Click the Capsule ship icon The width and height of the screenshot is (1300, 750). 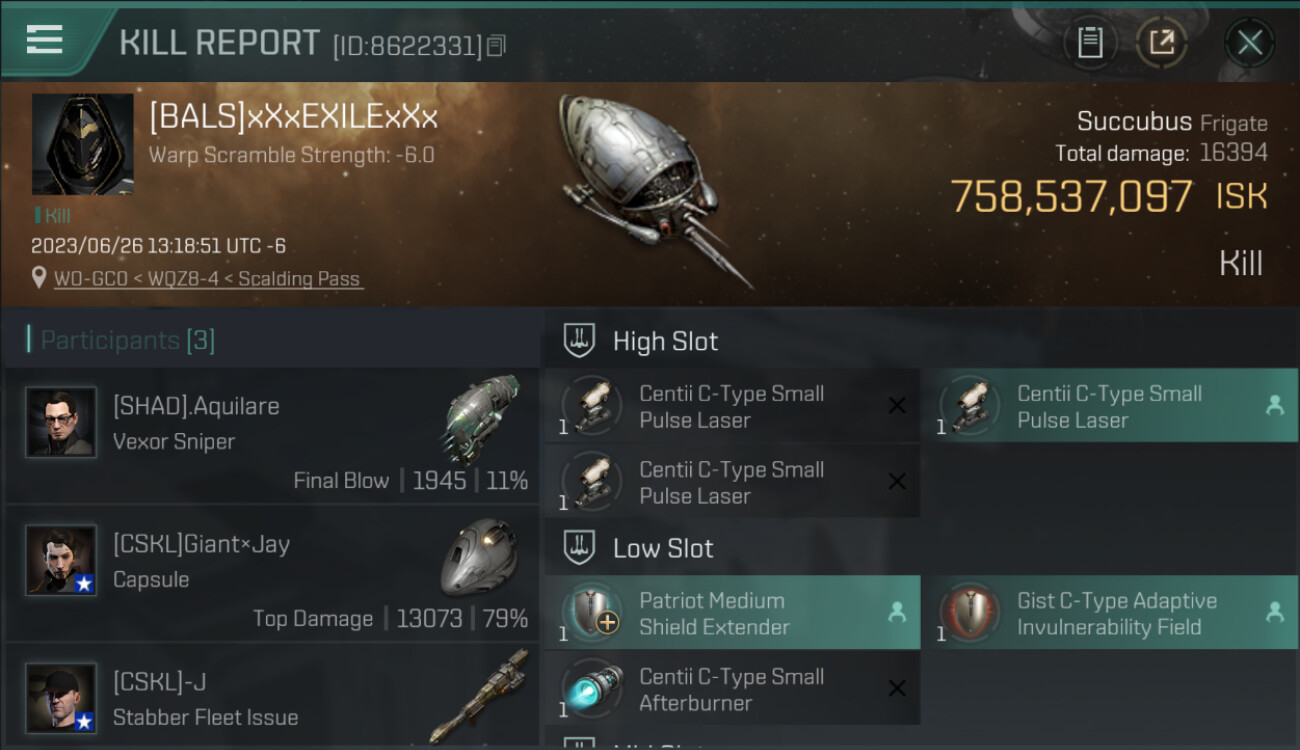[479, 557]
